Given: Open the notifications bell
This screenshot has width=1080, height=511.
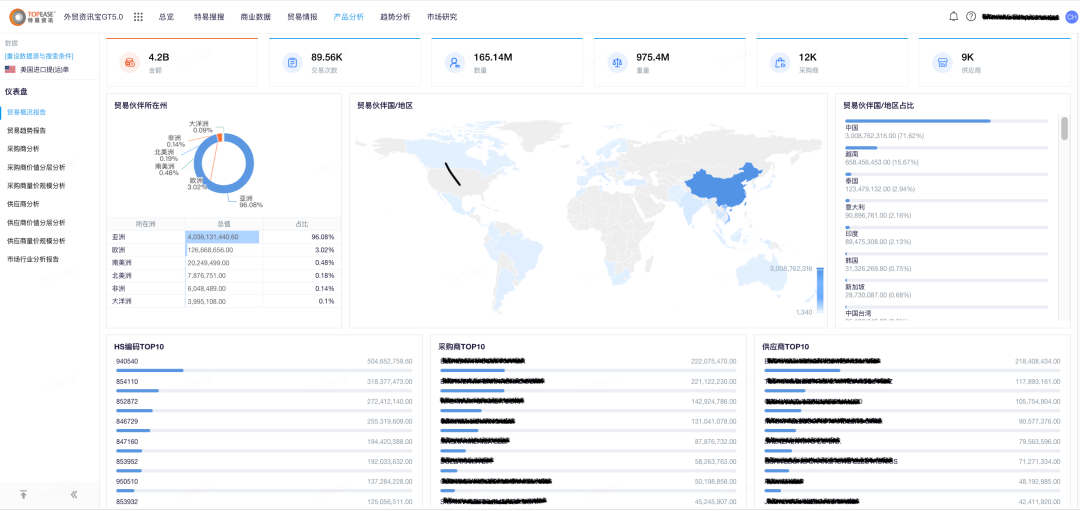Looking at the screenshot, I should (953, 17).
